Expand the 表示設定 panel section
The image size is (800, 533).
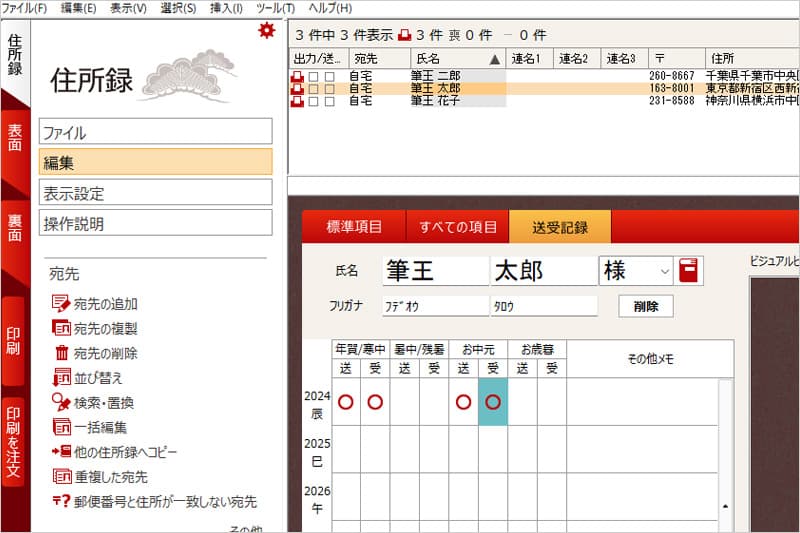click(x=156, y=192)
